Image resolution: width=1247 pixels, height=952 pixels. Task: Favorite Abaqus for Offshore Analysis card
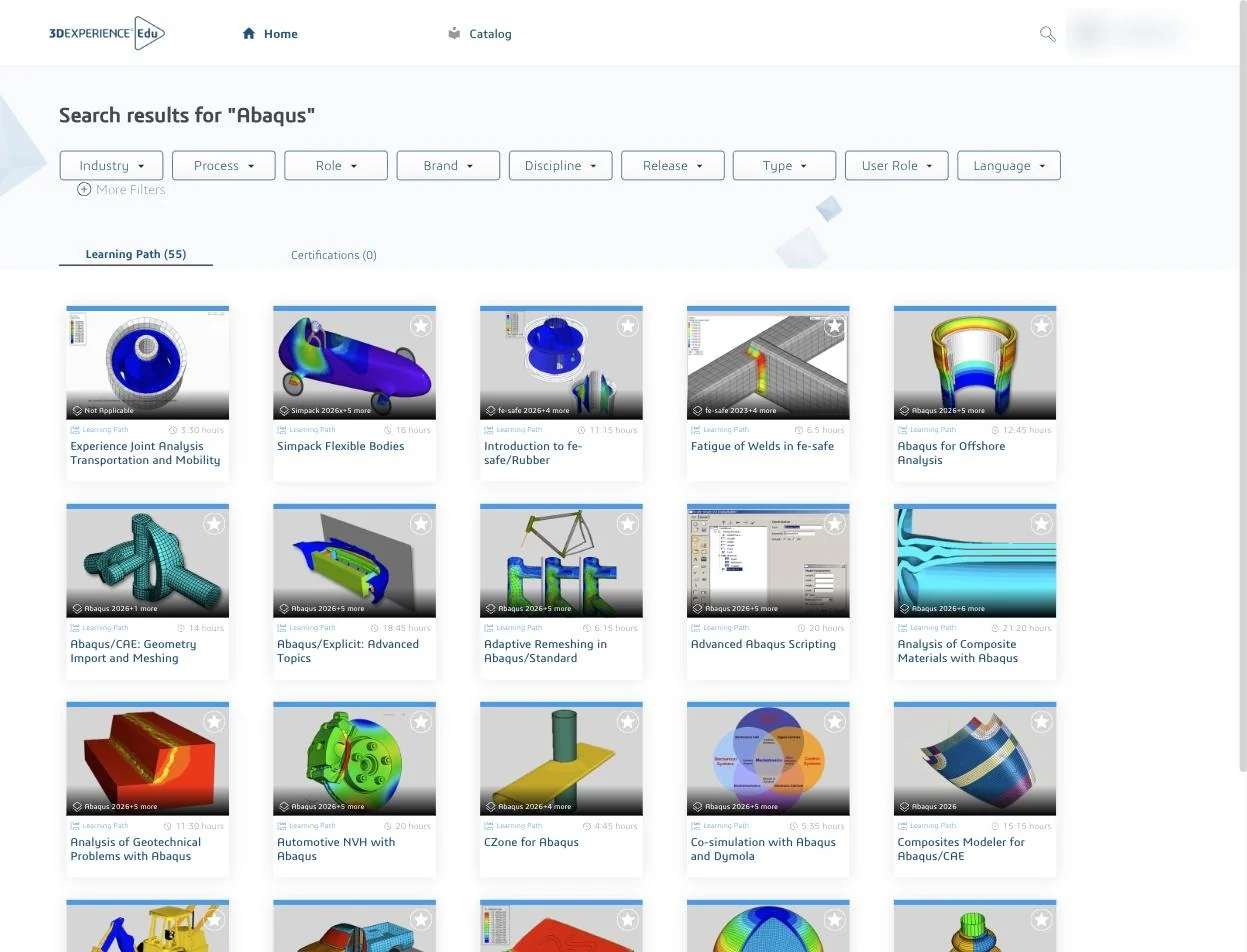tap(1042, 326)
